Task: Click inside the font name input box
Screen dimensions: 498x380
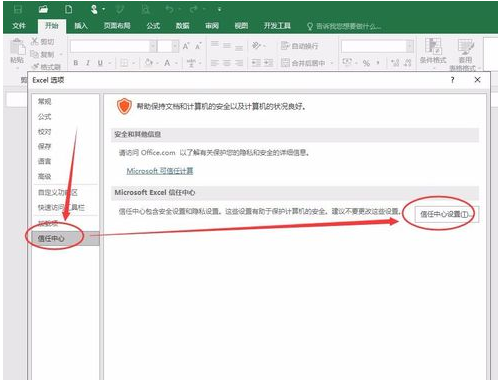Action: 110,46
